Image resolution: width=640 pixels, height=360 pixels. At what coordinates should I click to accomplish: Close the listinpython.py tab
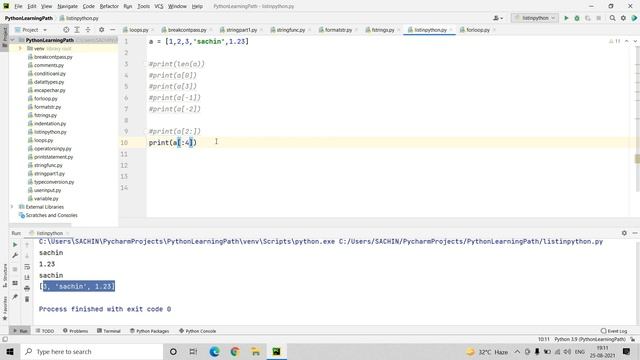(451, 30)
